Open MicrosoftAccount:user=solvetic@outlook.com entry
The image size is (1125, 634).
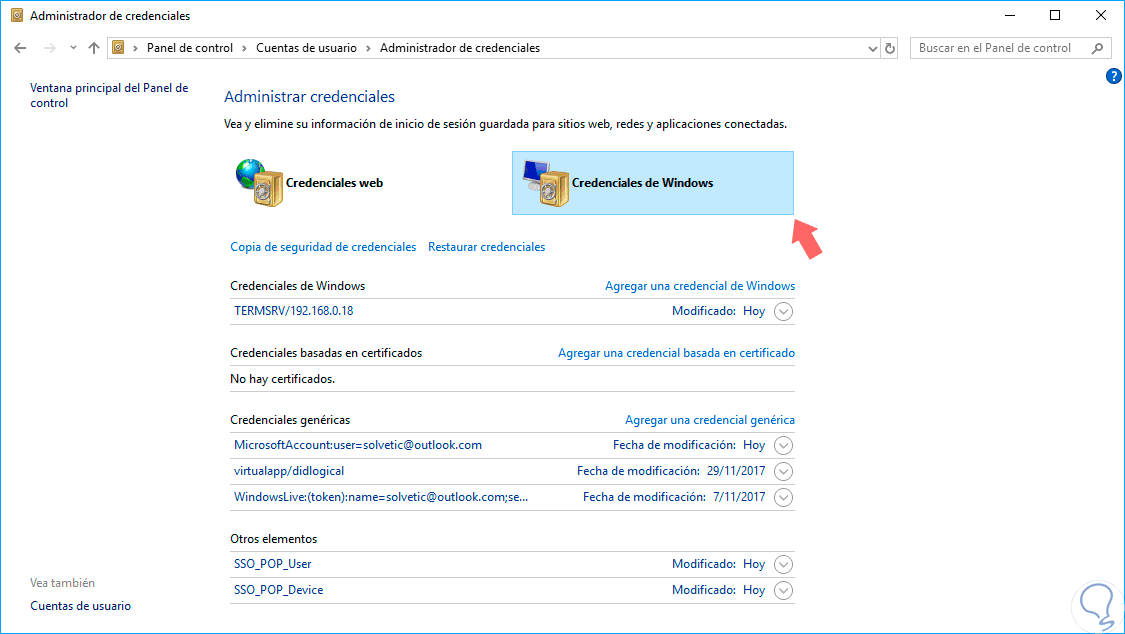pyautogui.click(x=358, y=445)
